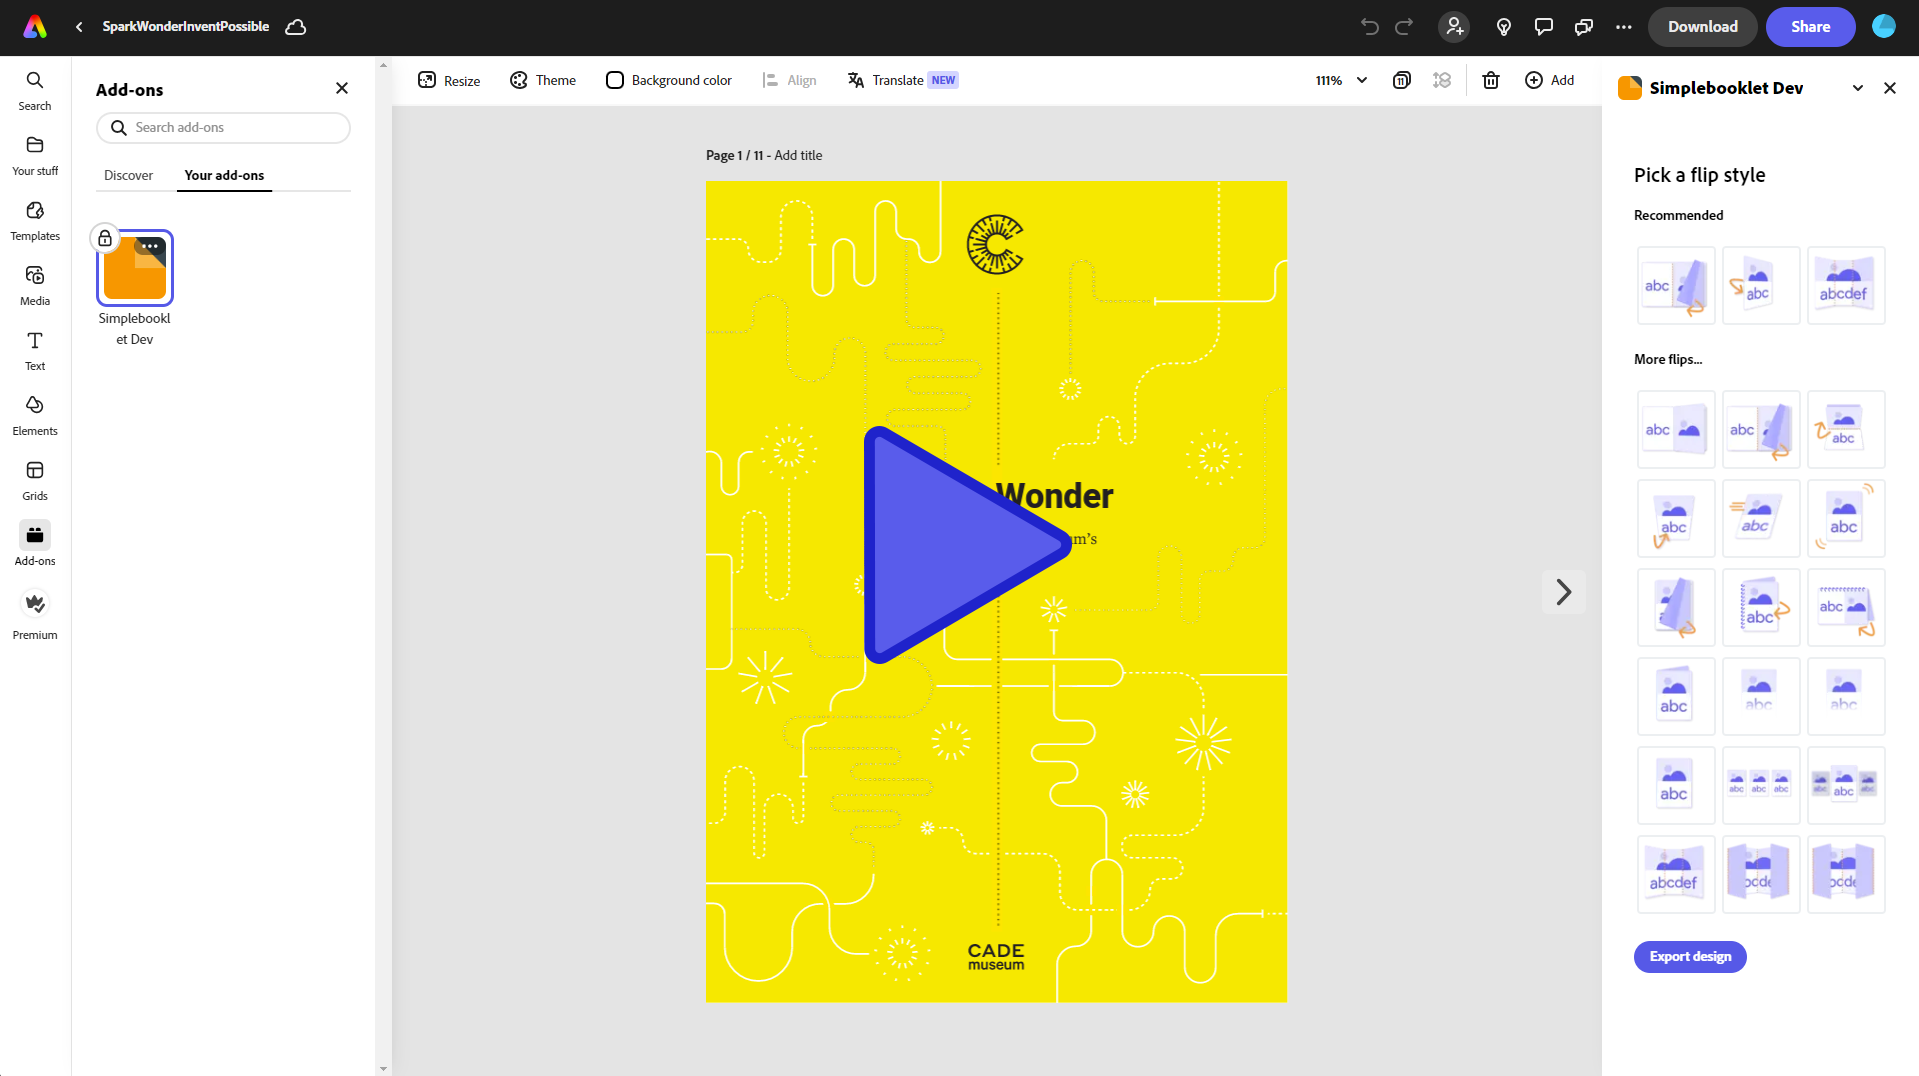The width and height of the screenshot is (1919, 1076).
Task: Open the zoom level dropdown
Action: [1340, 80]
